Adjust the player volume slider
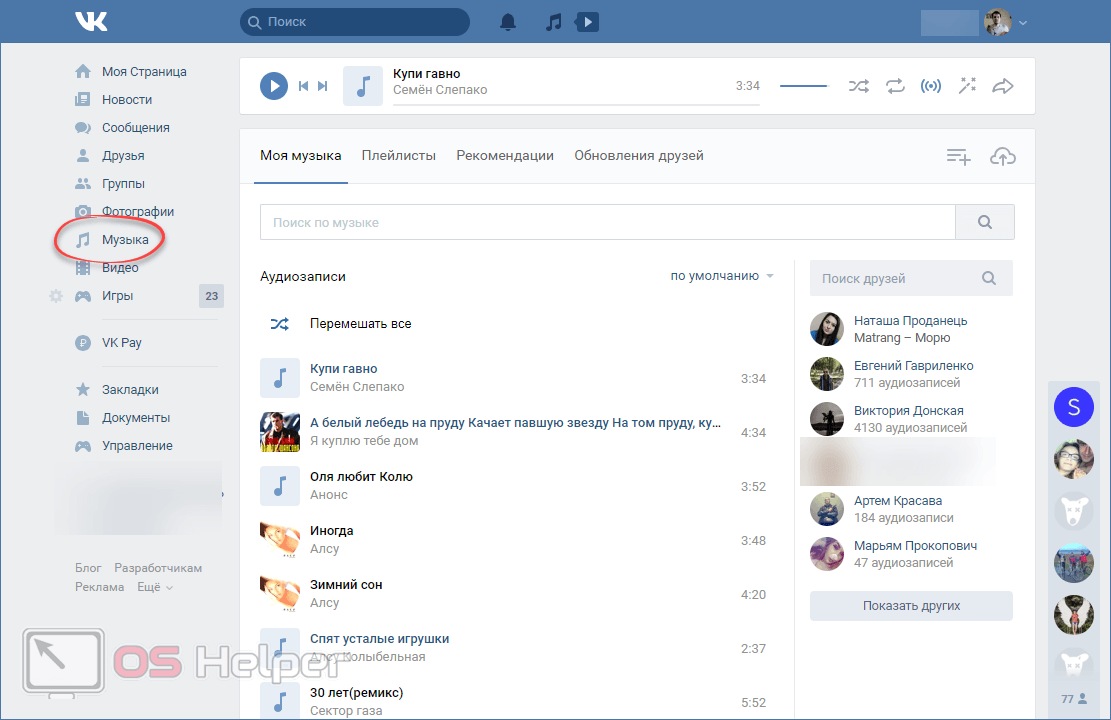Image resolution: width=1111 pixels, height=720 pixels. pos(804,86)
